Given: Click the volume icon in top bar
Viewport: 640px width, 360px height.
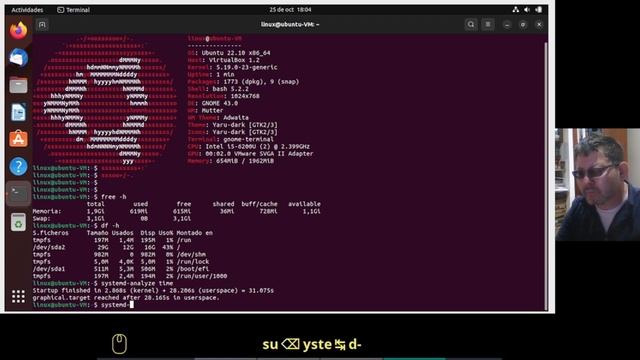Looking at the screenshot, I should click(527, 10).
